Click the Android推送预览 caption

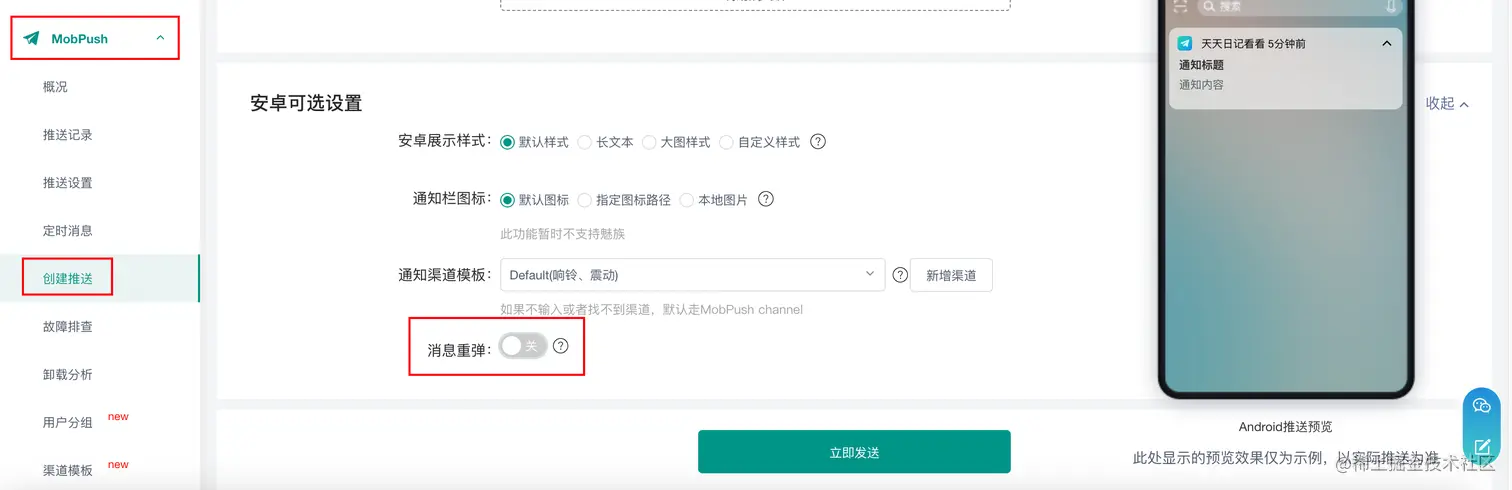[1285, 427]
